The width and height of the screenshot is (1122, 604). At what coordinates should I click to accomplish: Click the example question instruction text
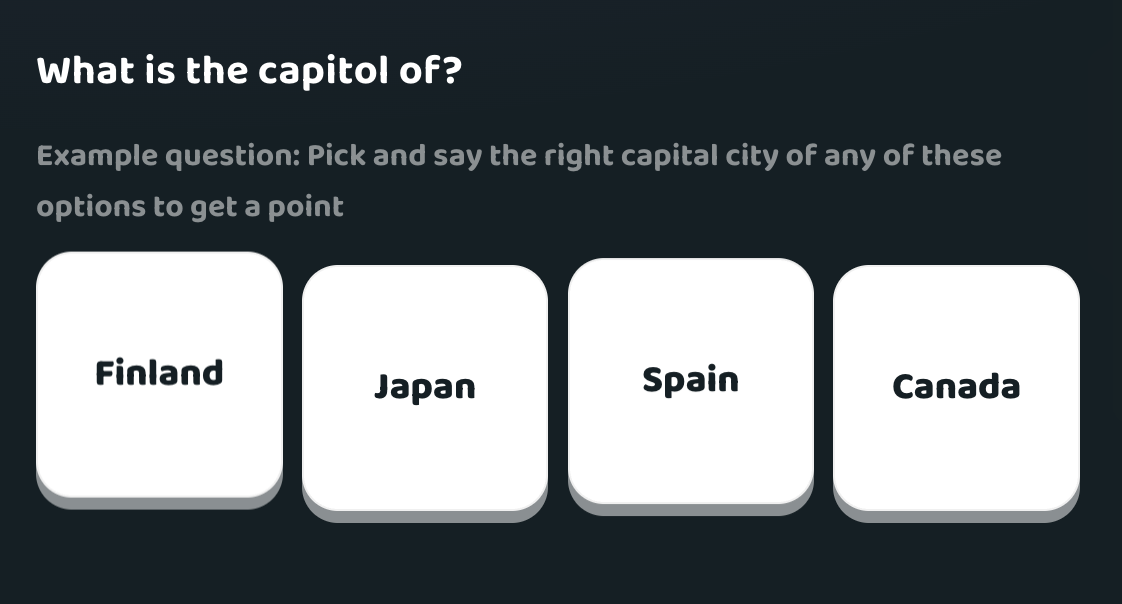pyautogui.click(x=518, y=180)
